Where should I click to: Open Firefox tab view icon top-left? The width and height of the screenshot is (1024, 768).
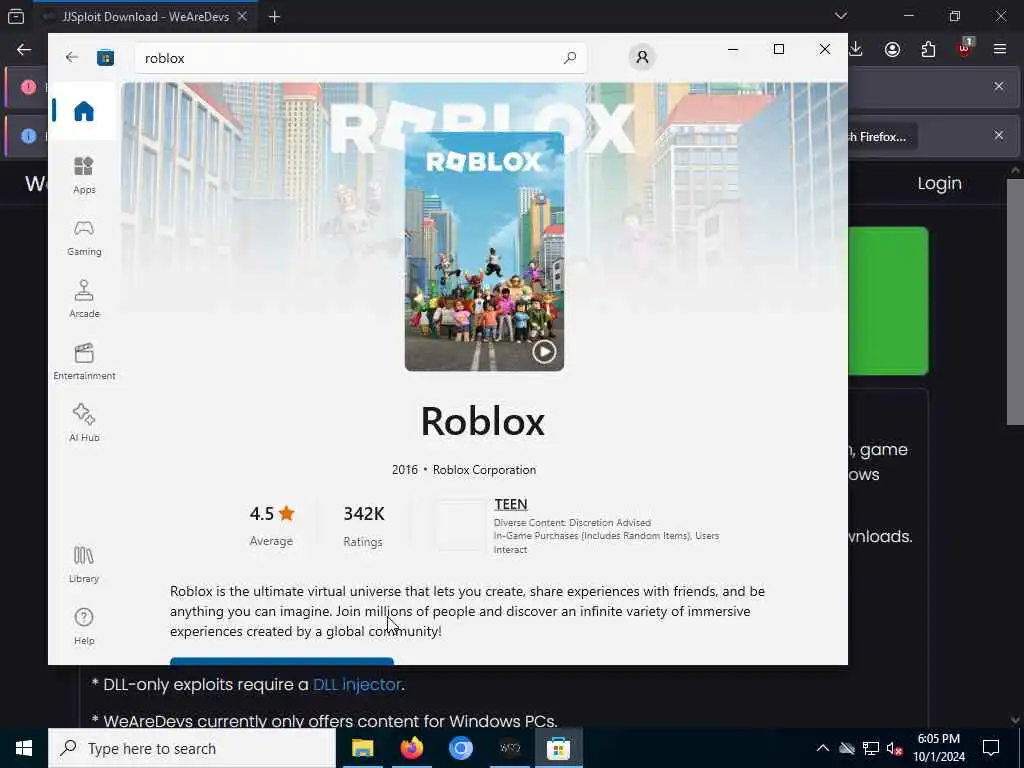[16, 16]
